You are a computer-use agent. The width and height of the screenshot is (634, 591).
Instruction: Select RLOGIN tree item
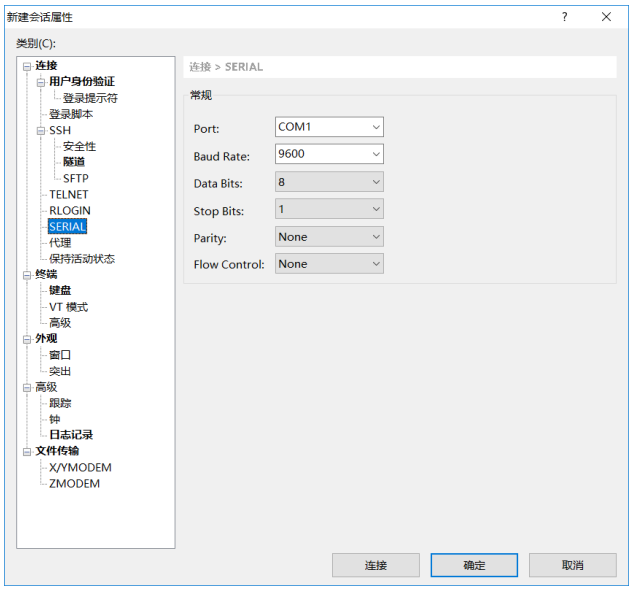(70, 211)
